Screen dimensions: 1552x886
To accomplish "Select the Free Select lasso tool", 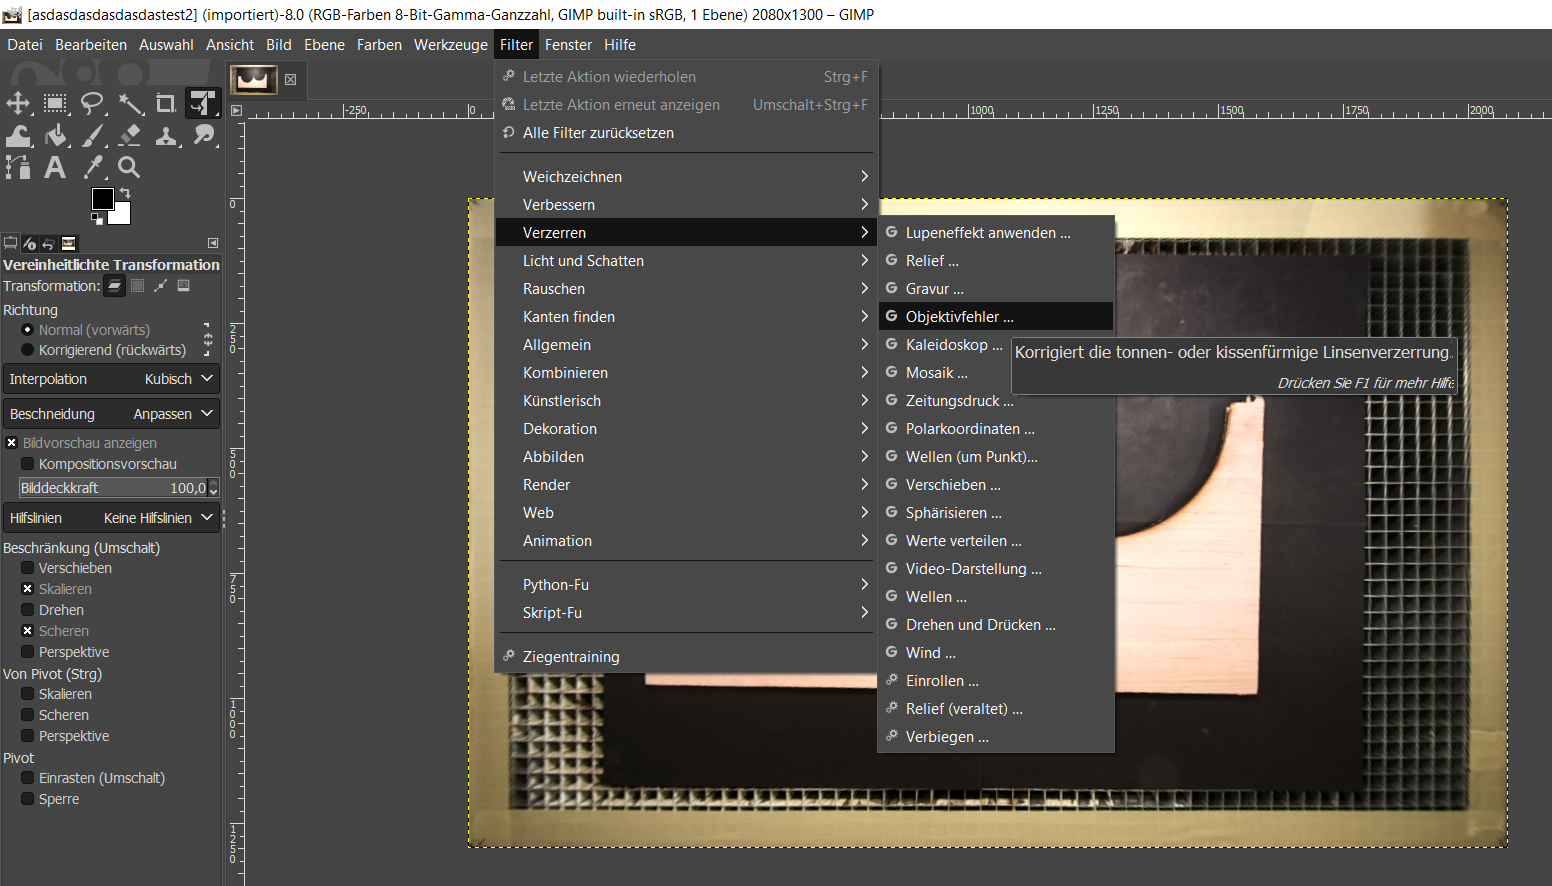I will 92,104.
